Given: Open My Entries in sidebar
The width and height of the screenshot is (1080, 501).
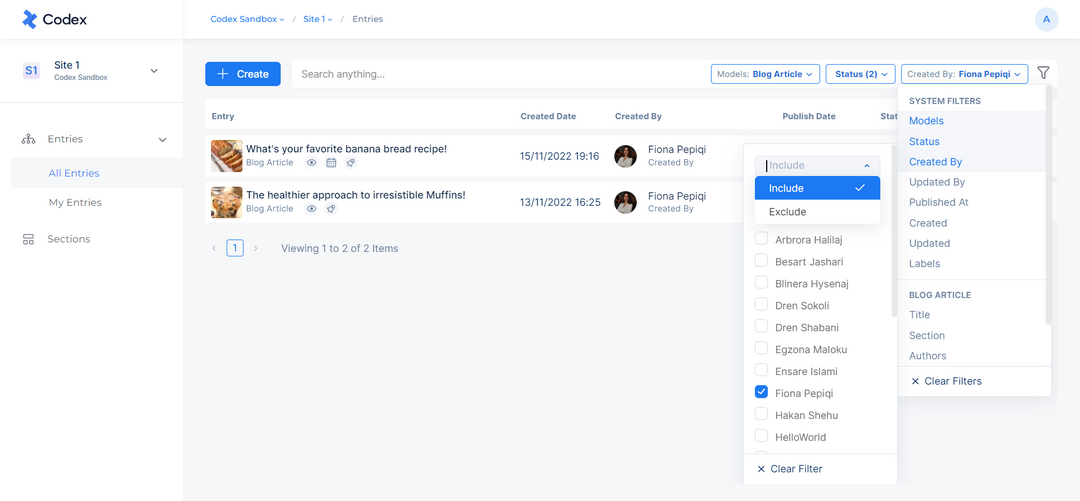Looking at the screenshot, I should tap(75, 203).
